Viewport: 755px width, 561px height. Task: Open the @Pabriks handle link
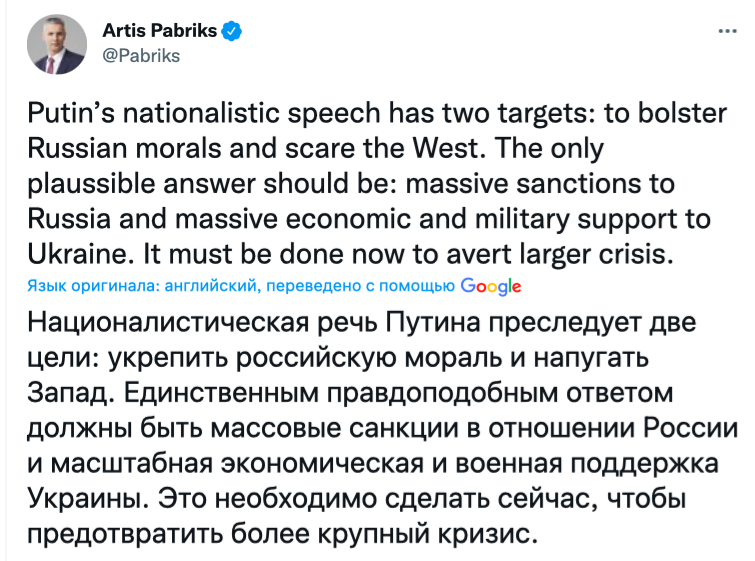coord(141,56)
